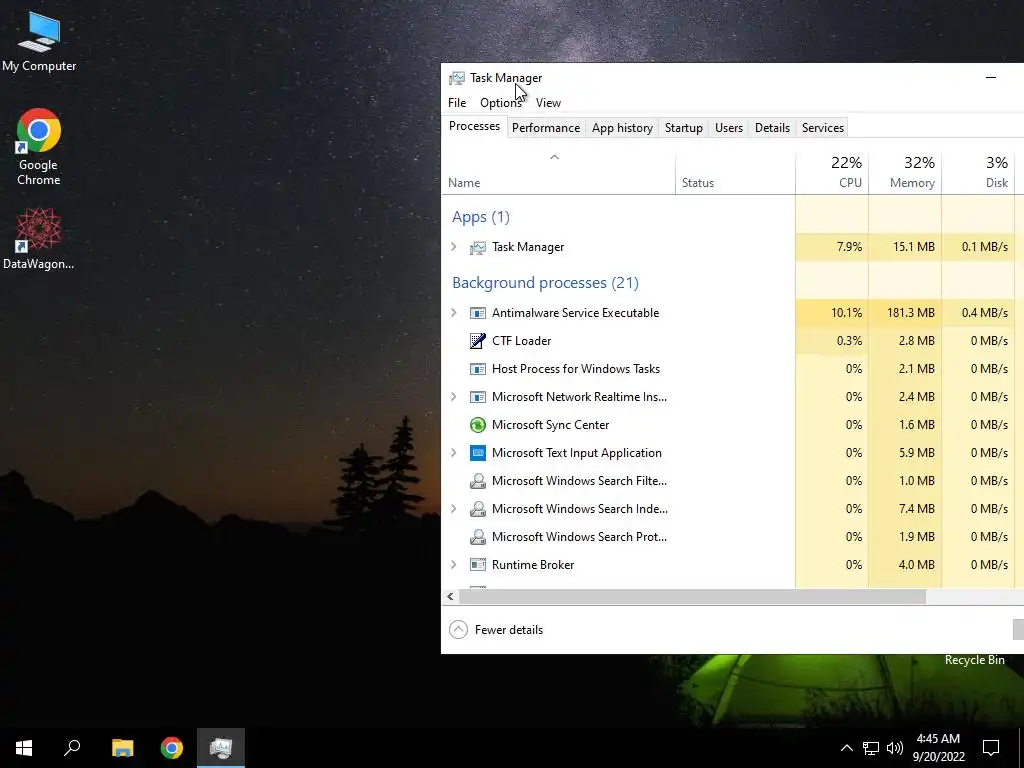Click the Windows Search Indexer icon
This screenshot has width=1024, height=768.
[x=477, y=509]
